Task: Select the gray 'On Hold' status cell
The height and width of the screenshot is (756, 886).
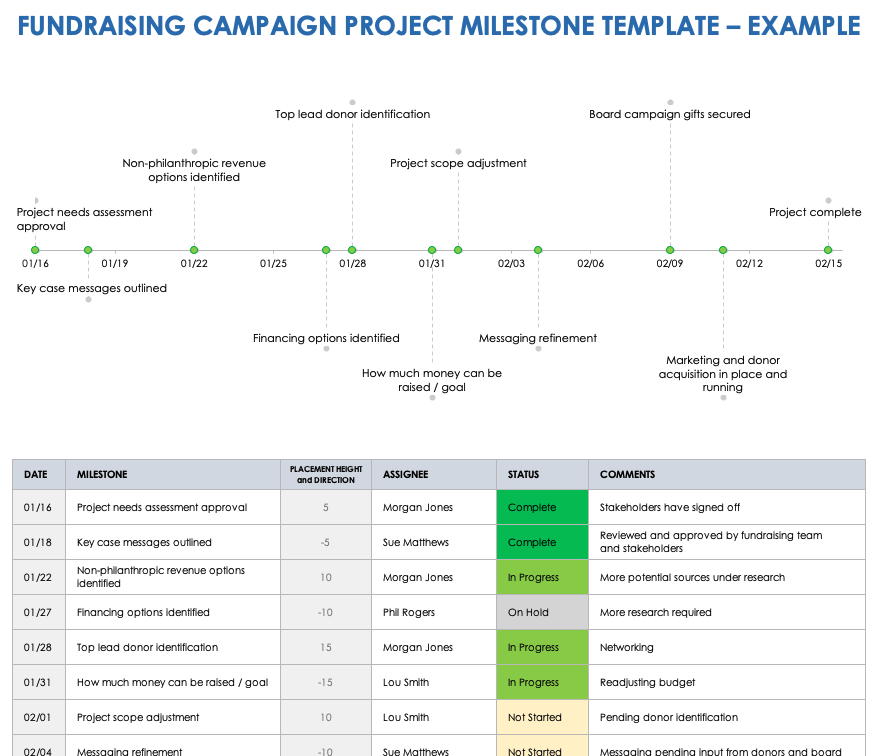Action: pos(542,612)
